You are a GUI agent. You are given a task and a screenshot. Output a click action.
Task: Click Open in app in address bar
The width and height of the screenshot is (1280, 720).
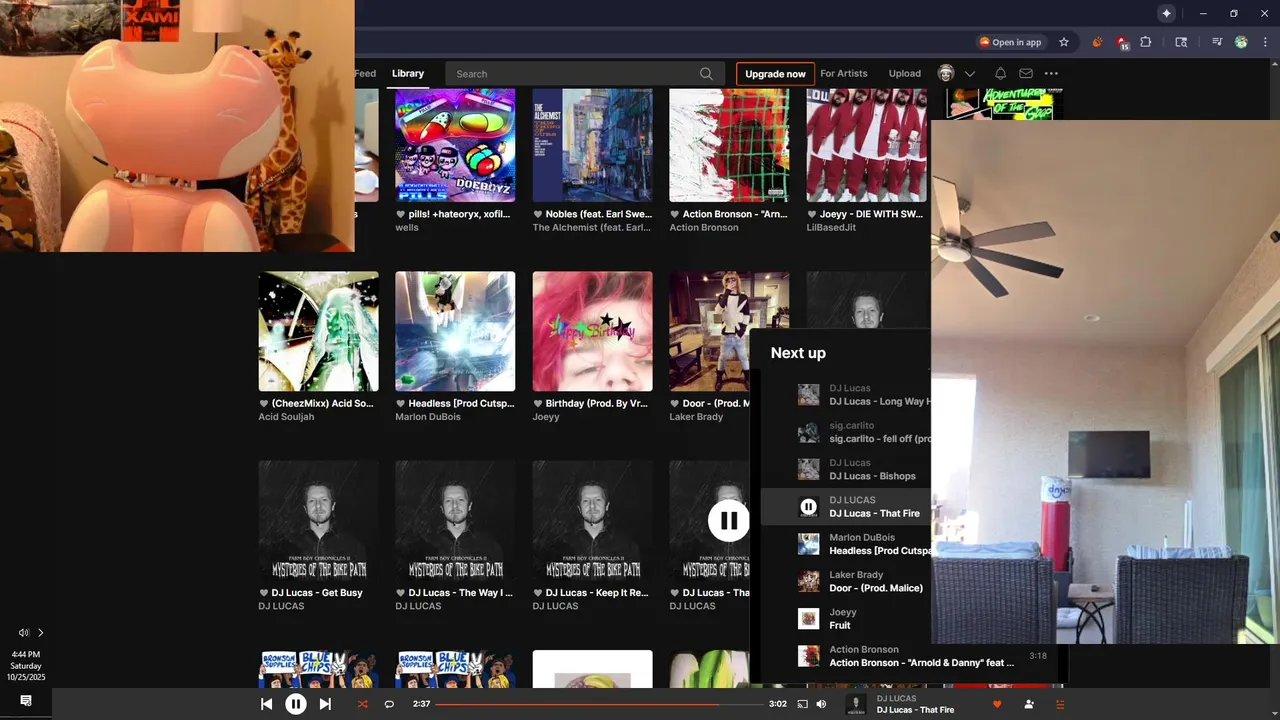(1010, 42)
